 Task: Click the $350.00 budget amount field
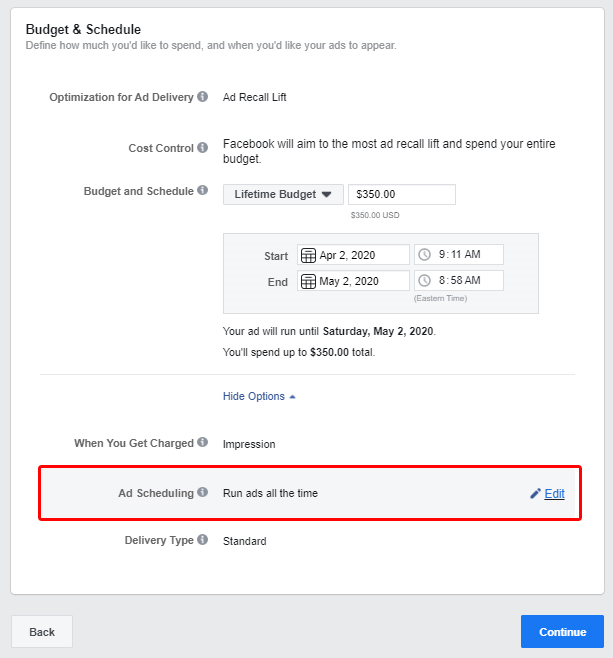click(401, 194)
